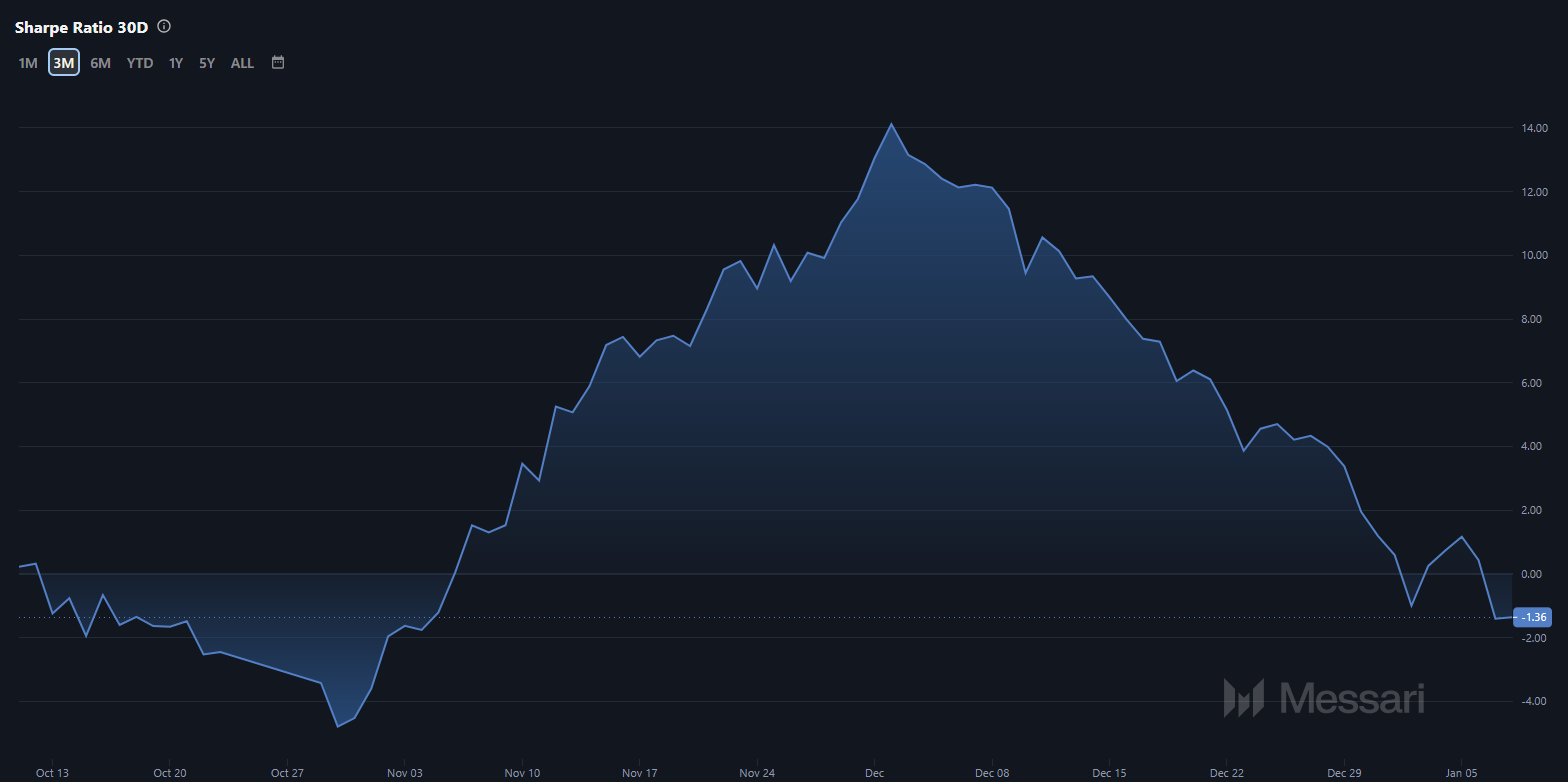Click the -4.00 y-axis label

[1534, 701]
